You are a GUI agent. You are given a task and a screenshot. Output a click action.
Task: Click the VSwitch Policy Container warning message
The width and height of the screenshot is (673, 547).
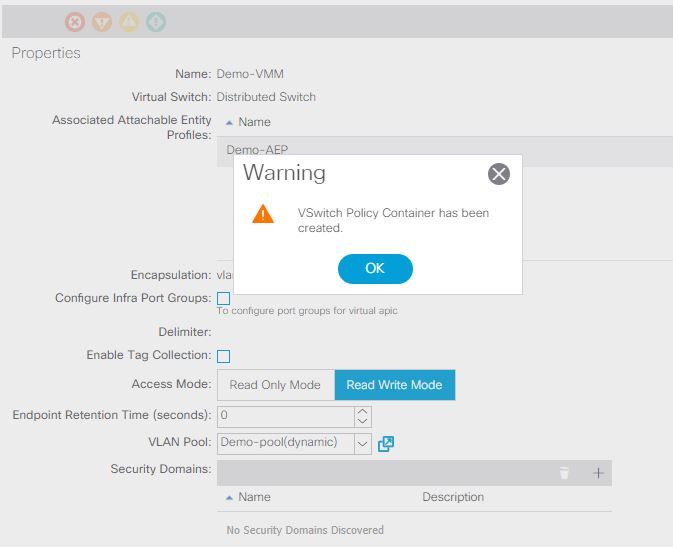click(x=393, y=220)
